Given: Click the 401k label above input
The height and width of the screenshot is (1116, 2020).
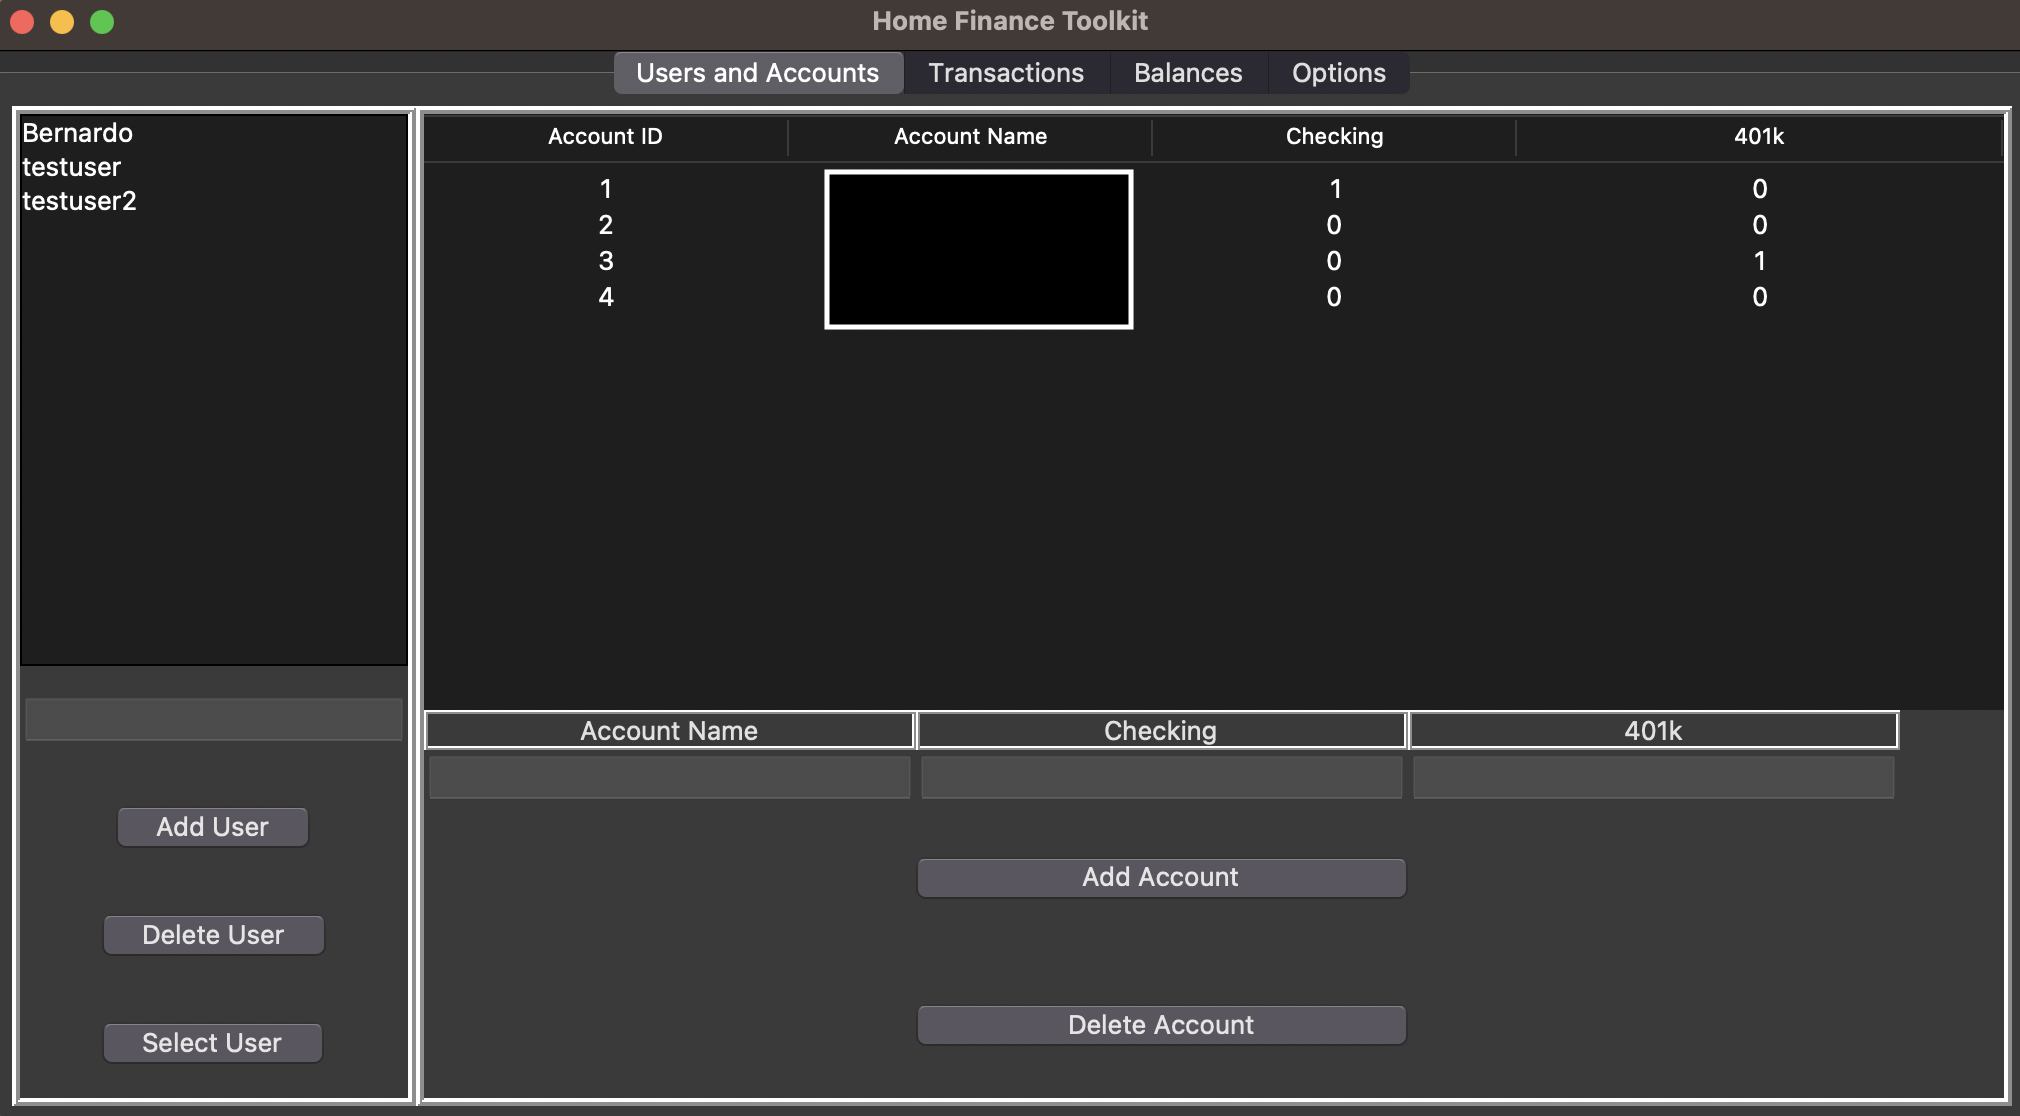Looking at the screenshot, I should (x=1653, y=731).
